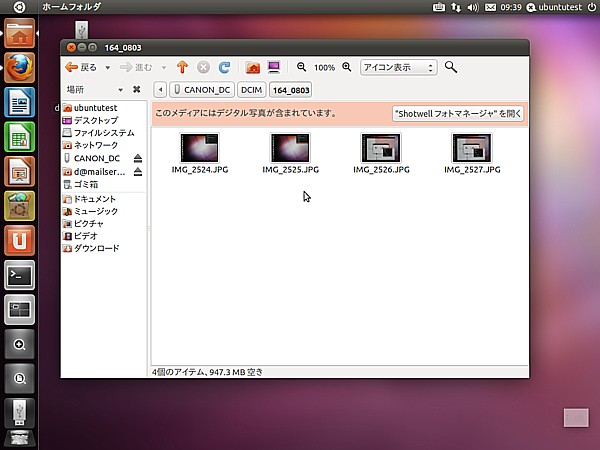
Task: Open the computer toolbar icon
Action: click(274, 67)
